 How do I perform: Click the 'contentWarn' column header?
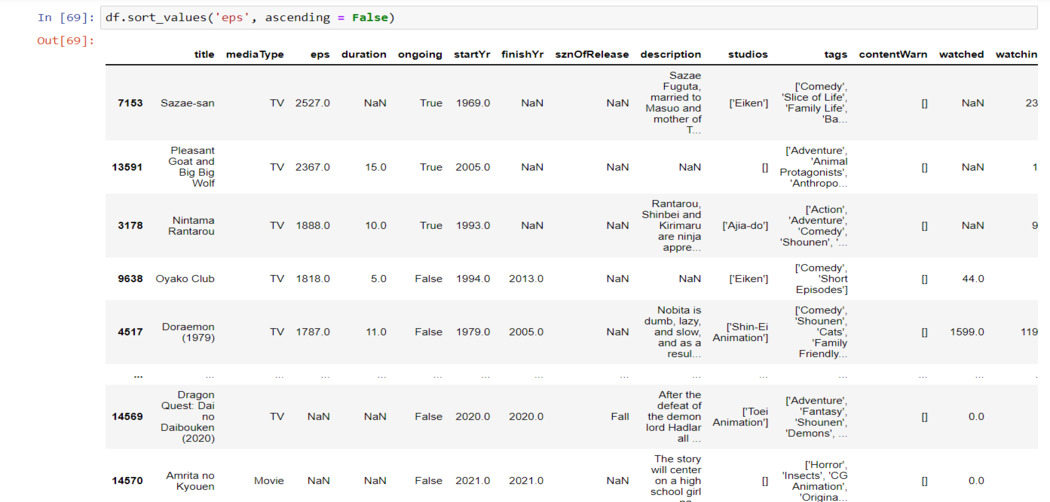tap(893, 55)
